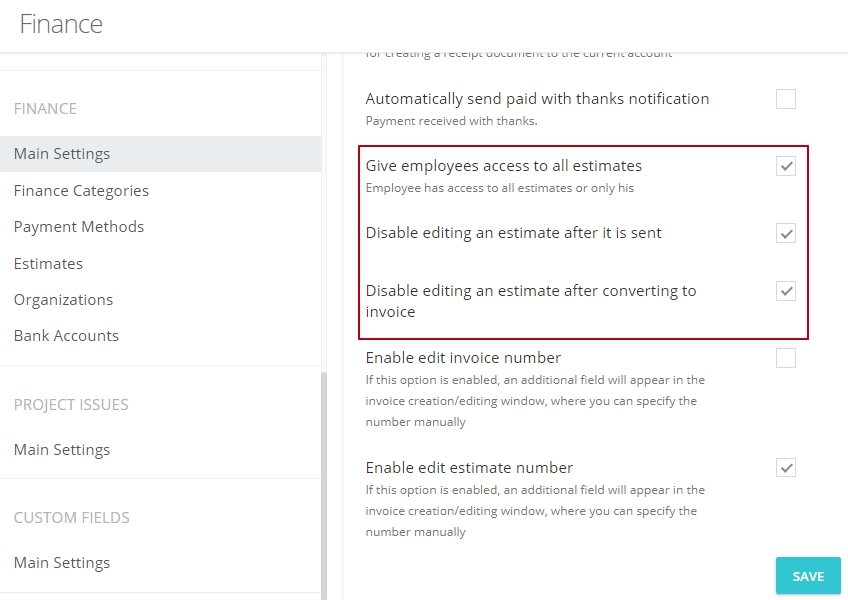
Task: Click the sidebar vertical scrollbar
Action: coord(324,485)
